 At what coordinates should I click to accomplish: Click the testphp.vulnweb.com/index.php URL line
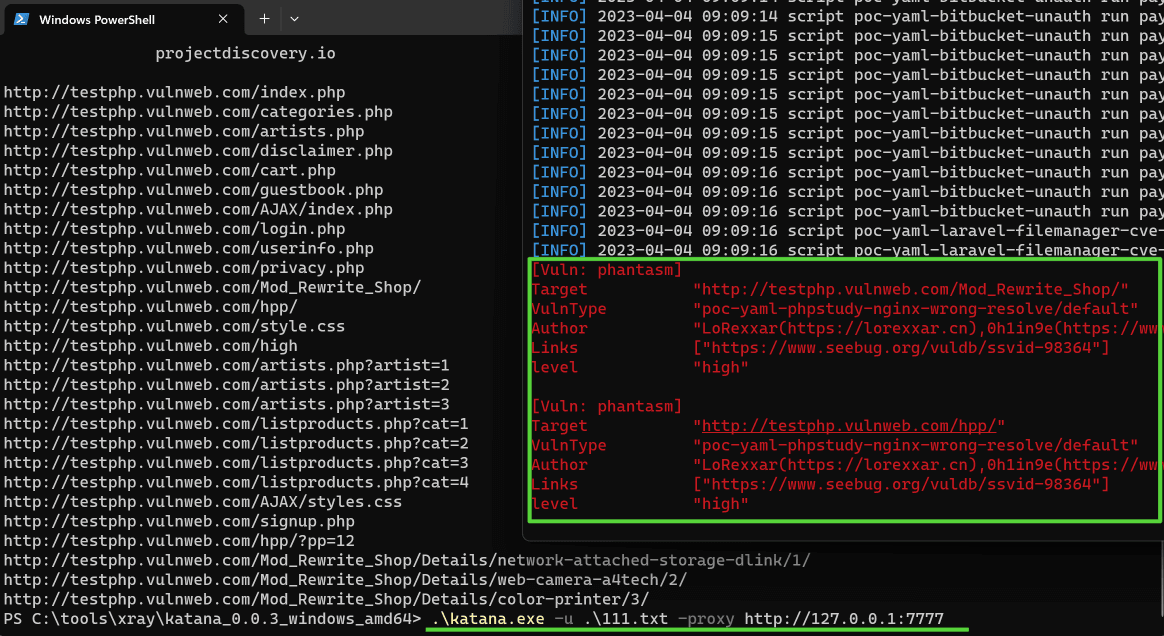tap(174, 93)
